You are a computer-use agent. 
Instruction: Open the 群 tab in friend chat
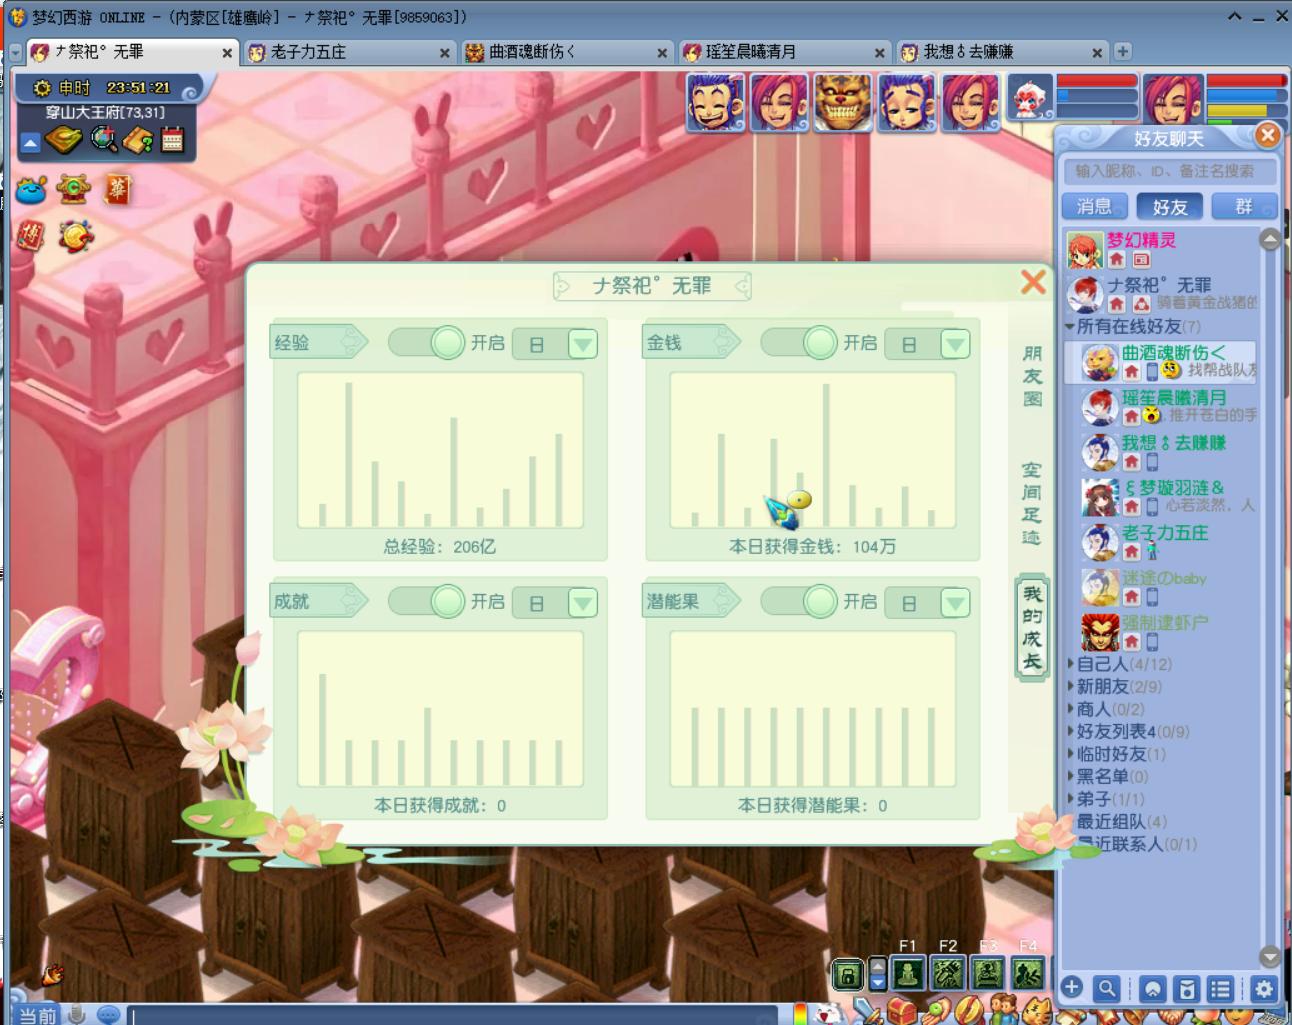(1243, 206)
